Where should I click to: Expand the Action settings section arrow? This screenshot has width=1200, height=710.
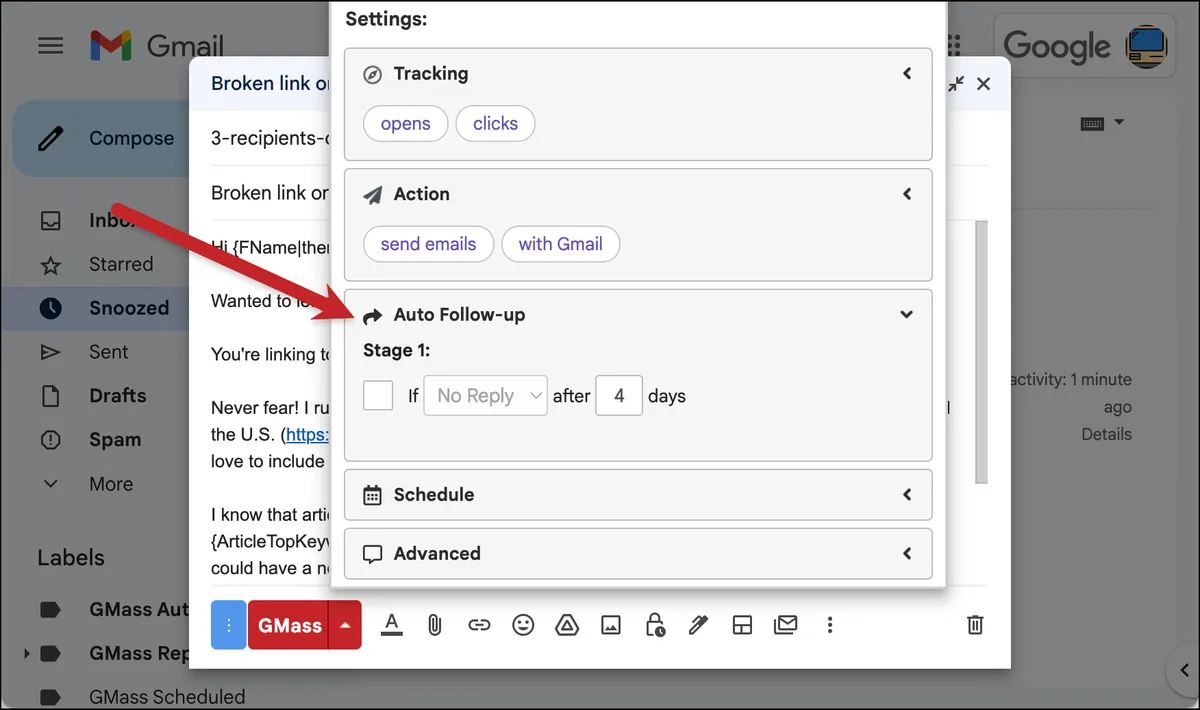click(907, 194)
